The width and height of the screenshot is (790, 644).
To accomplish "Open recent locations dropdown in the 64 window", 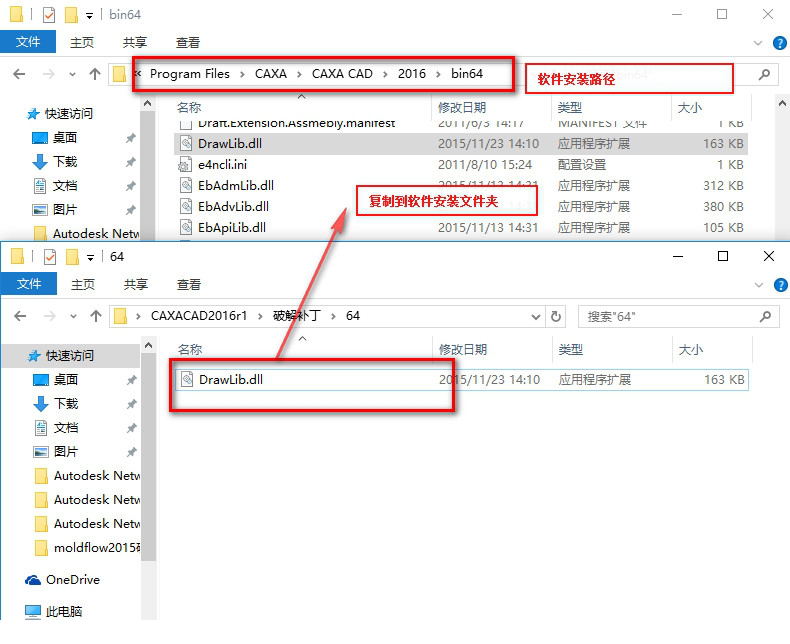I will 74,316.
